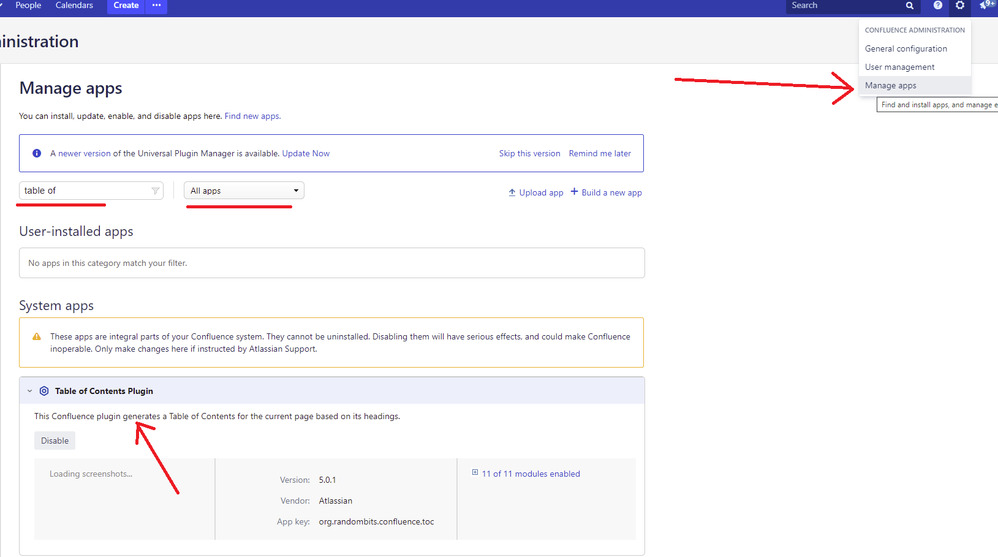The image size is (998, 557).
Task: Click the version value 5.0.1
Action: [327, 480]
